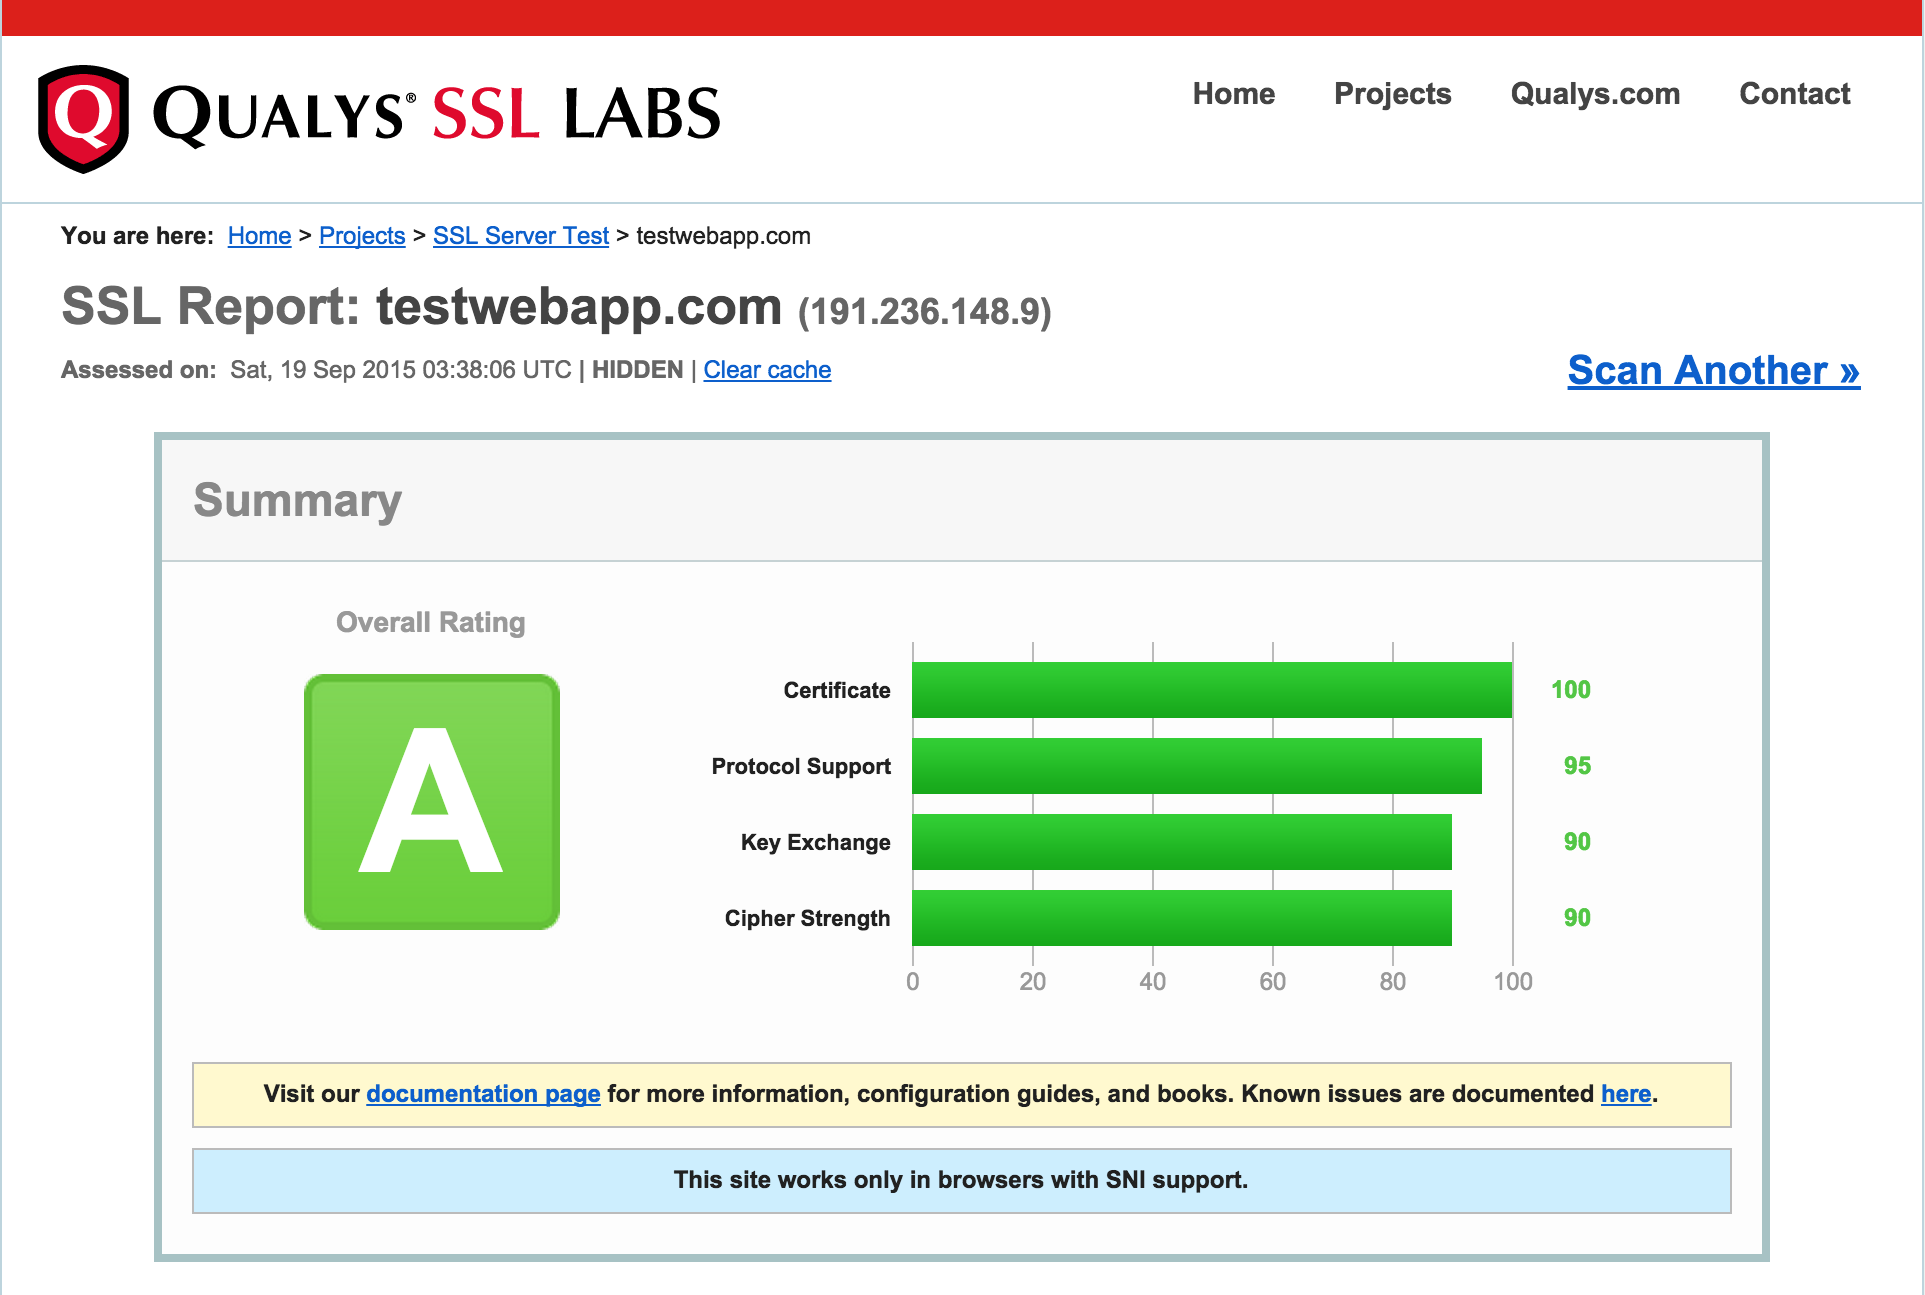Open the Home menu item
The image size is (1925, 1295).
1233,94
